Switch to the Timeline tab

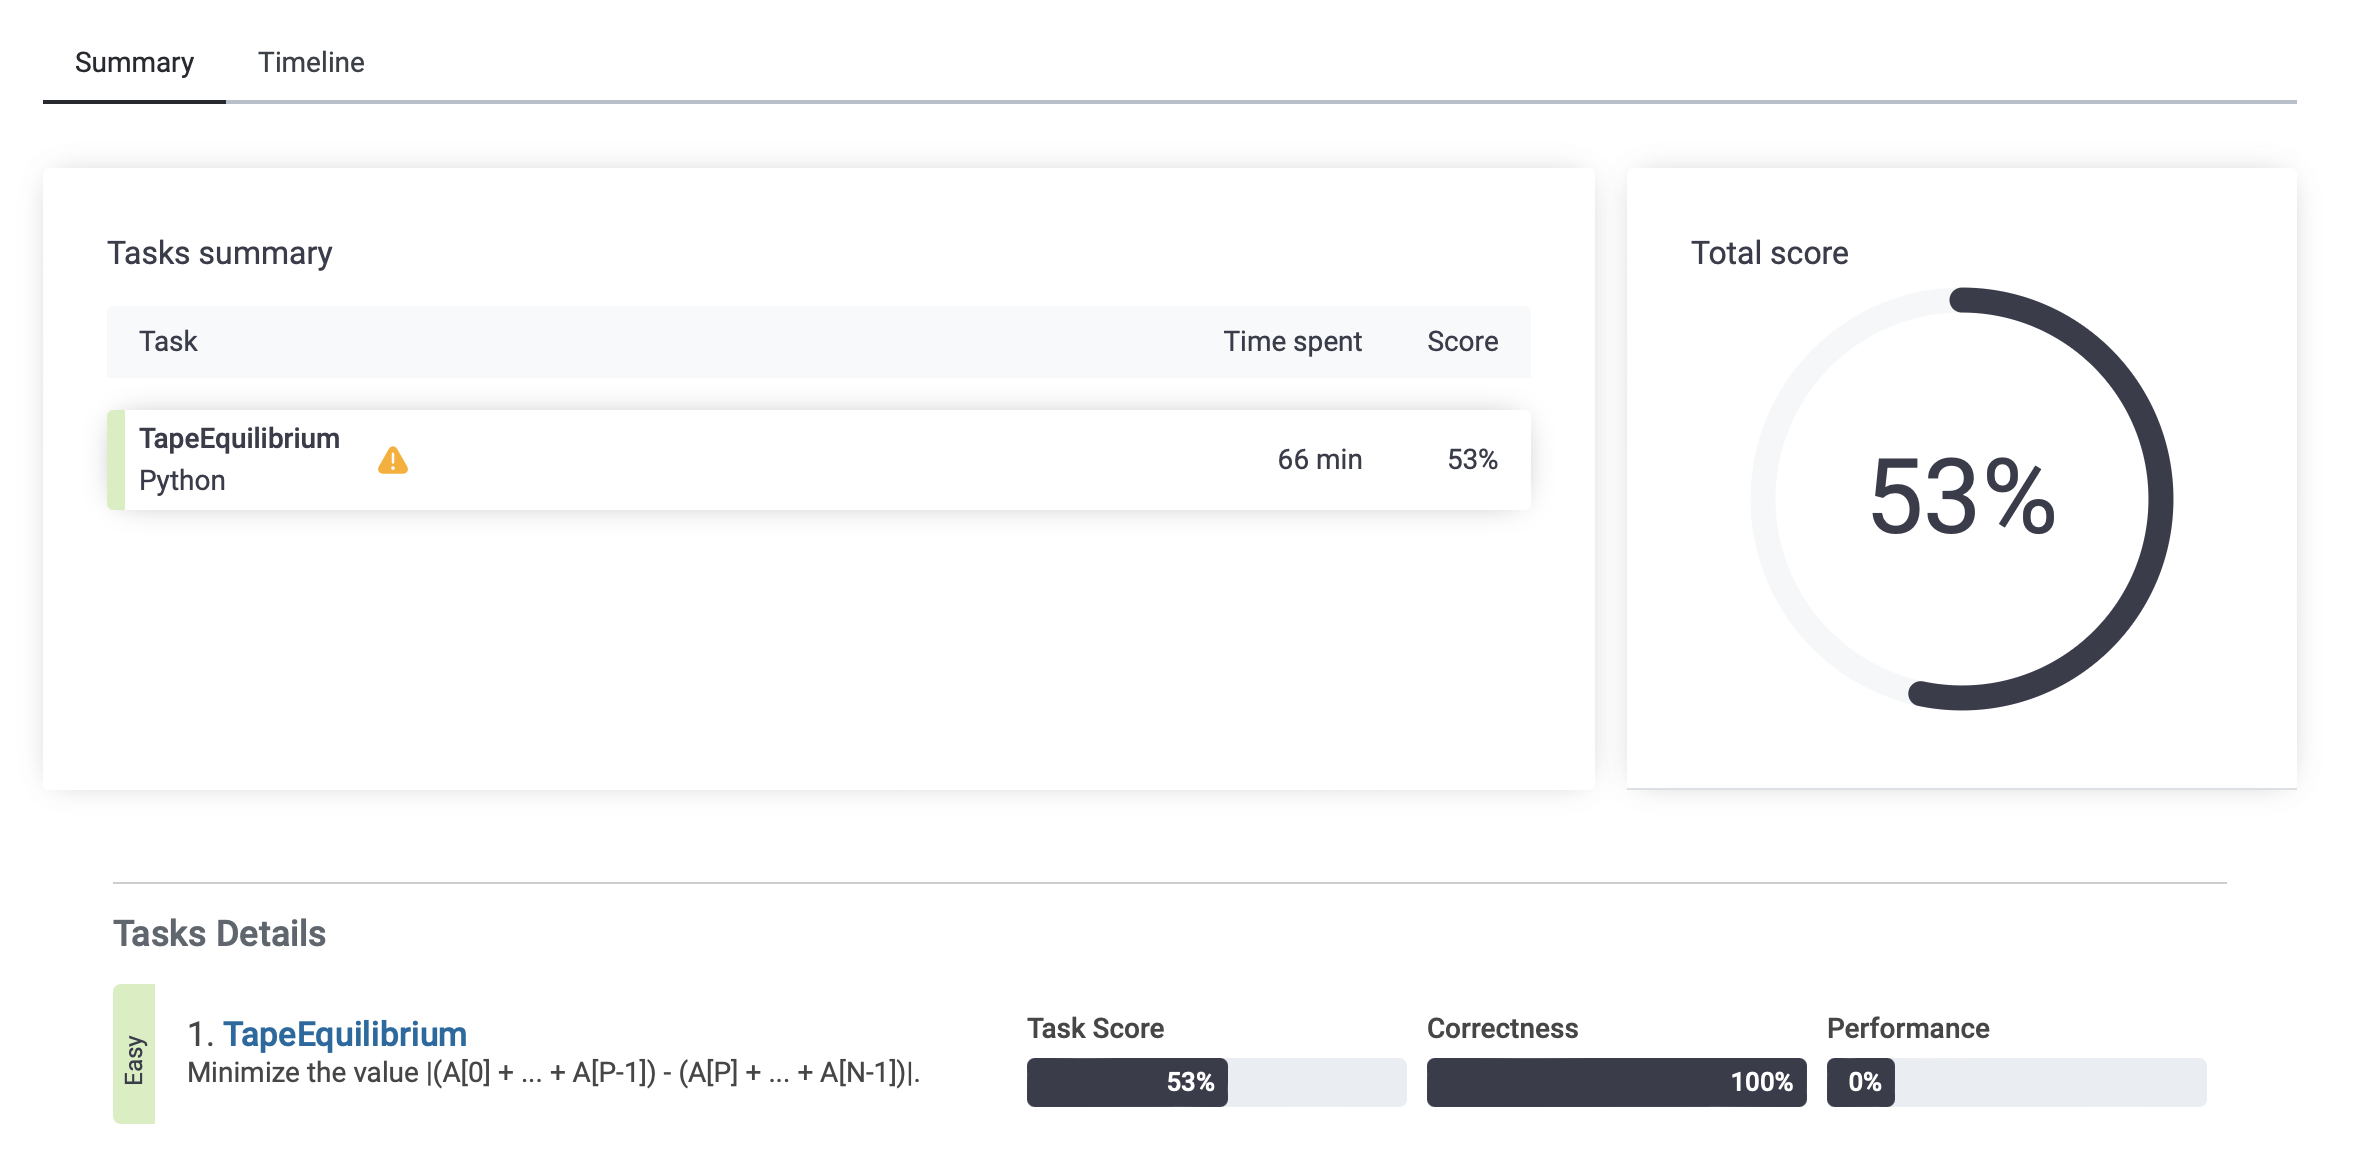pyautogui.click(x=311, y=62)
